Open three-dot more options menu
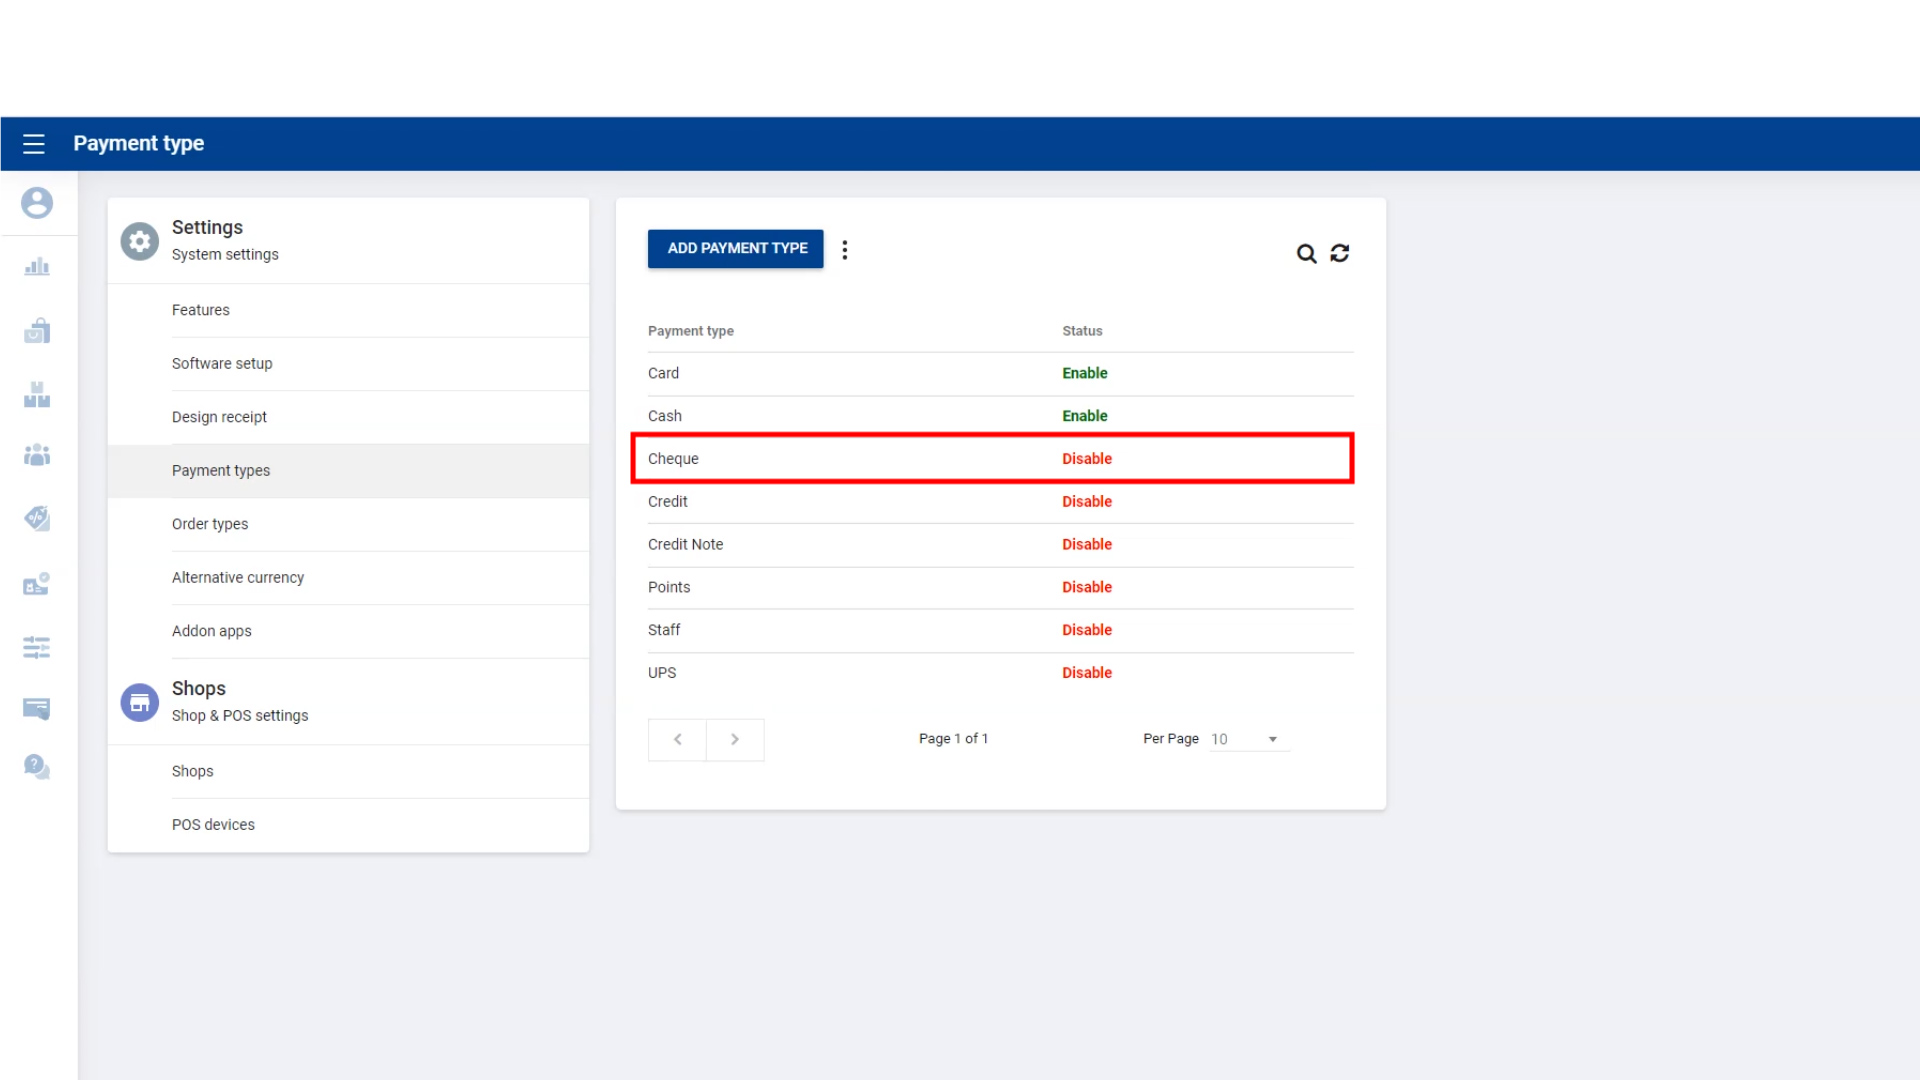Image resolution: width=1920 pixels, height=1080 pixels. 845,250
